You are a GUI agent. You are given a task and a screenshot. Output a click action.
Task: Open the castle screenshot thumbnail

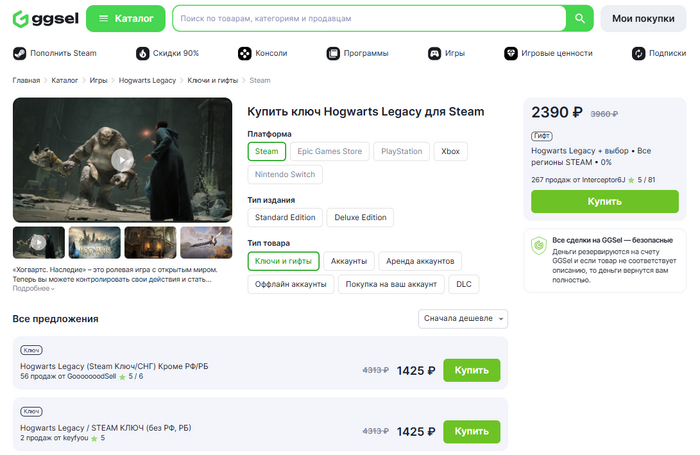95,242
